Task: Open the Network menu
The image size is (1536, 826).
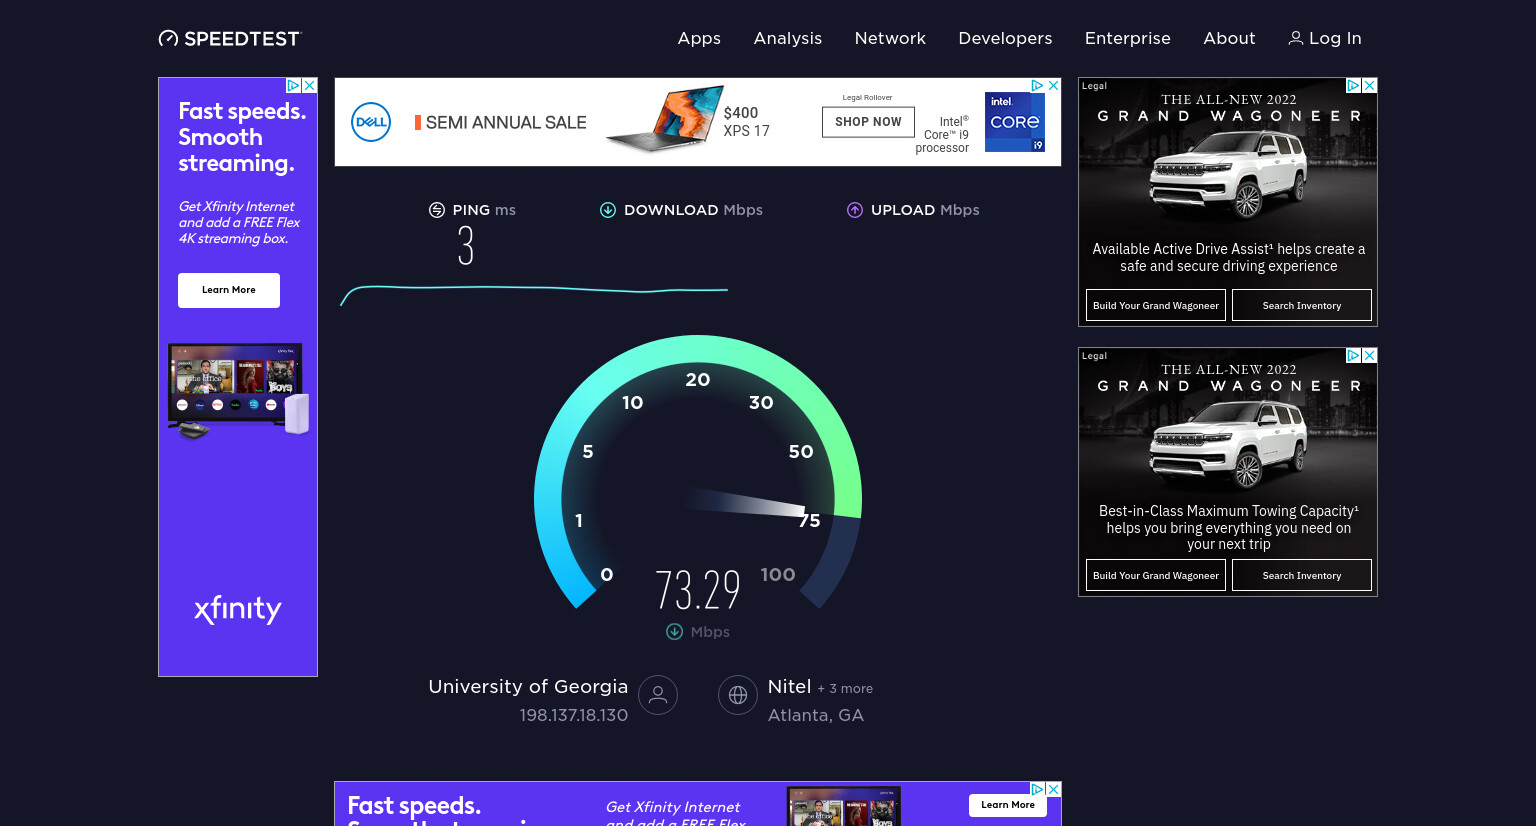Action: coord(890,38)
